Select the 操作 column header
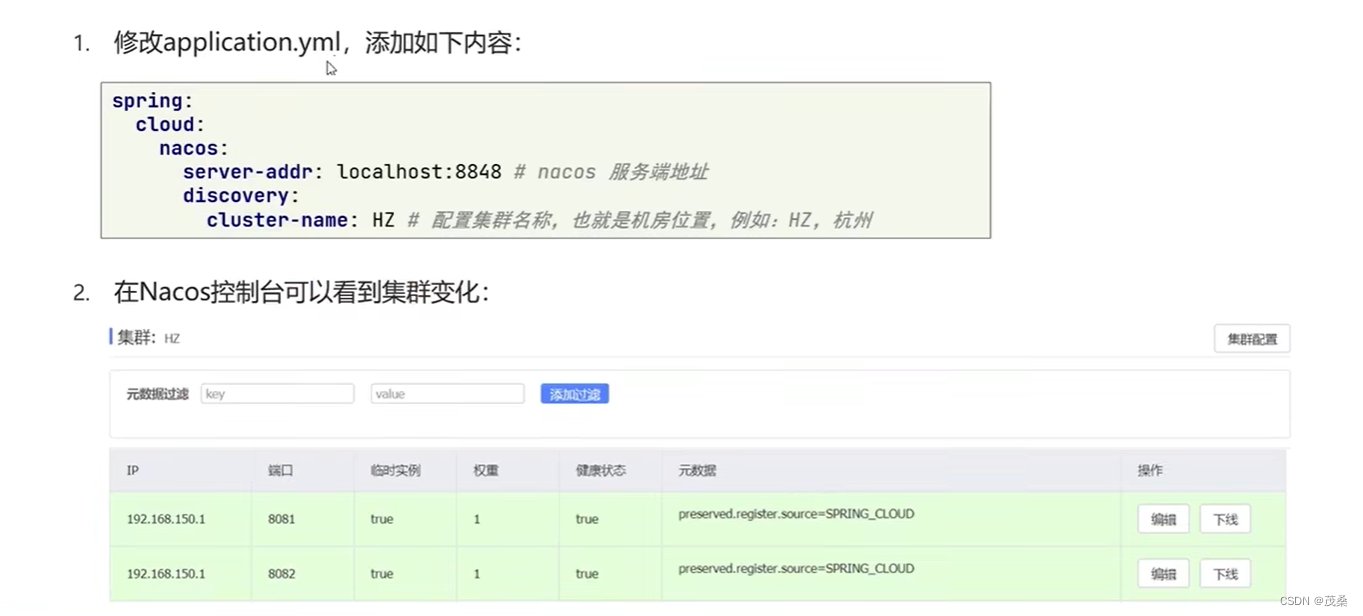Viewport: 1363px width, 616px height. (x=1150, y=470)
